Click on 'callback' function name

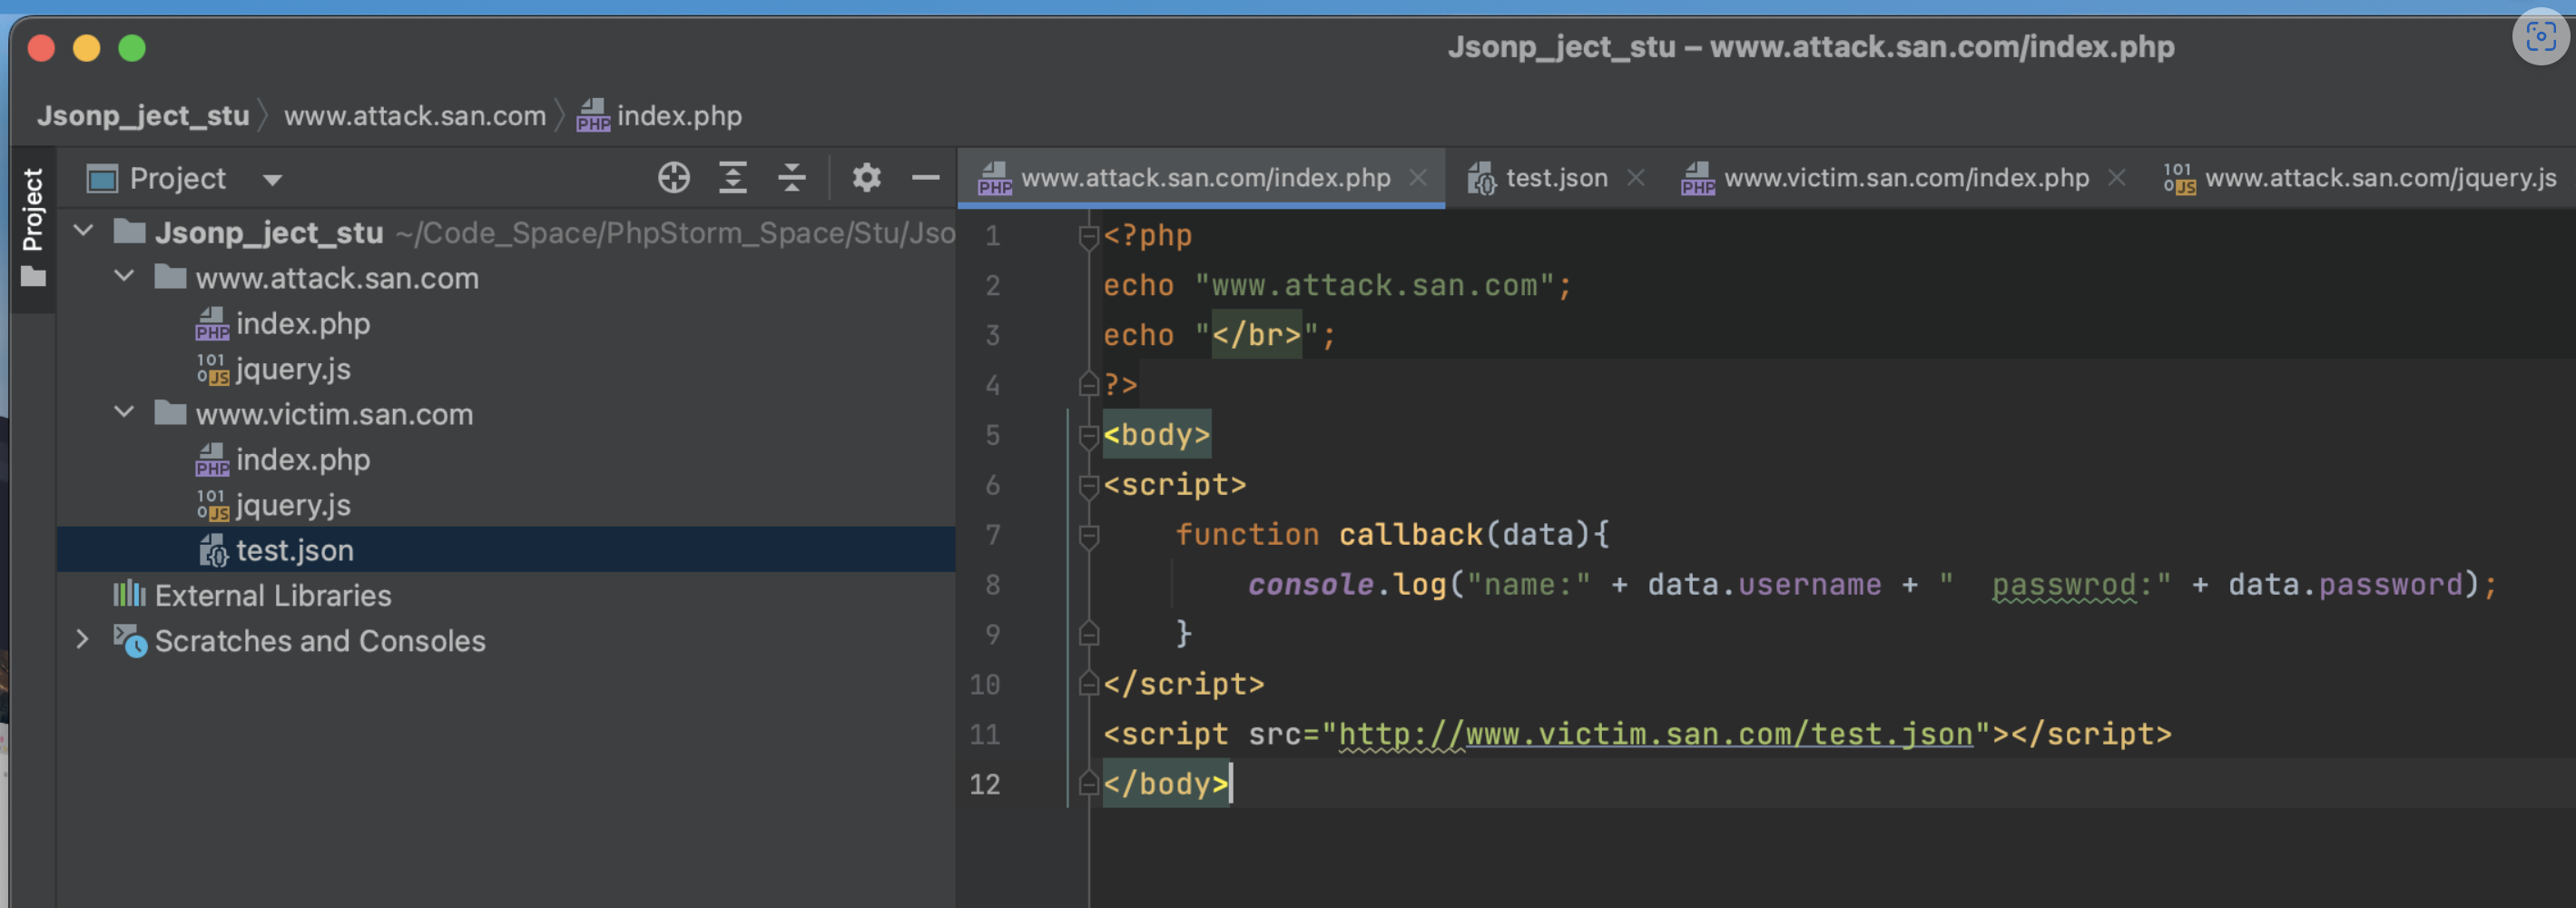(1410, 535)
